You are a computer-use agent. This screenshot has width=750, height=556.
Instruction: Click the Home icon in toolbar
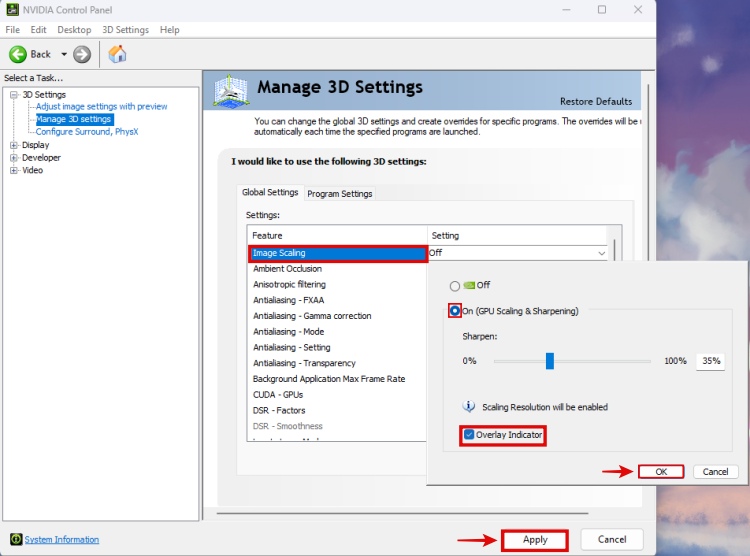pos(117,54)
